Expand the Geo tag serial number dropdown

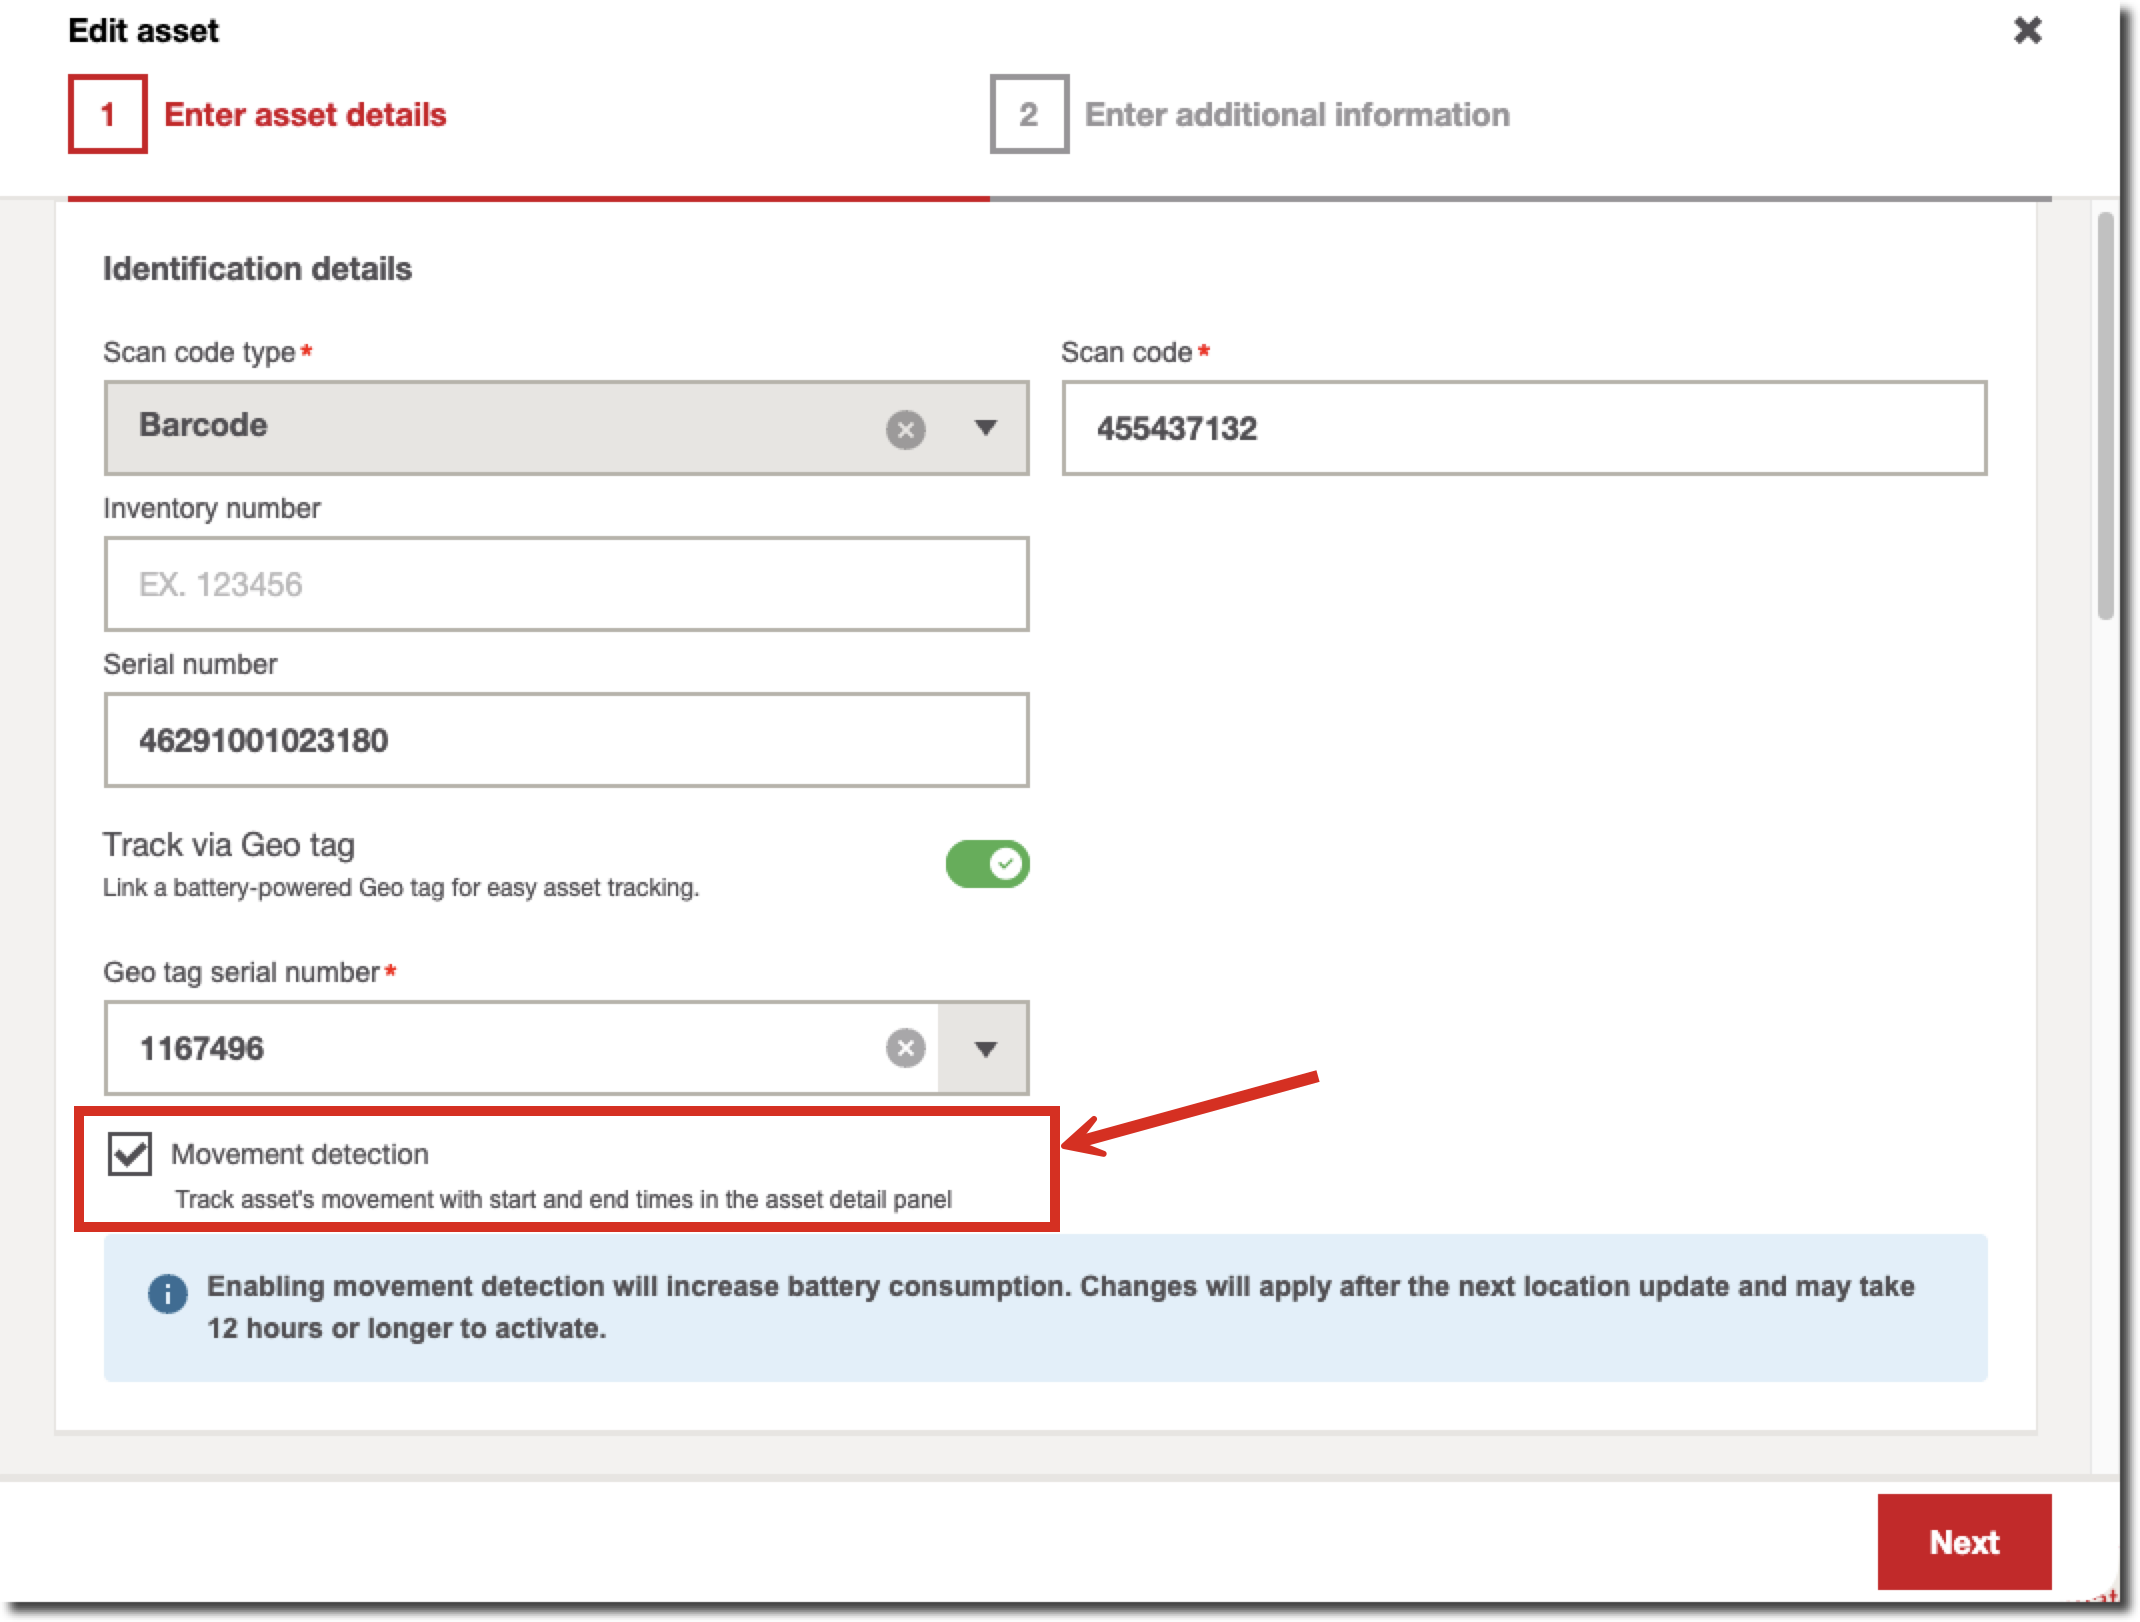tap(985, 1048)
